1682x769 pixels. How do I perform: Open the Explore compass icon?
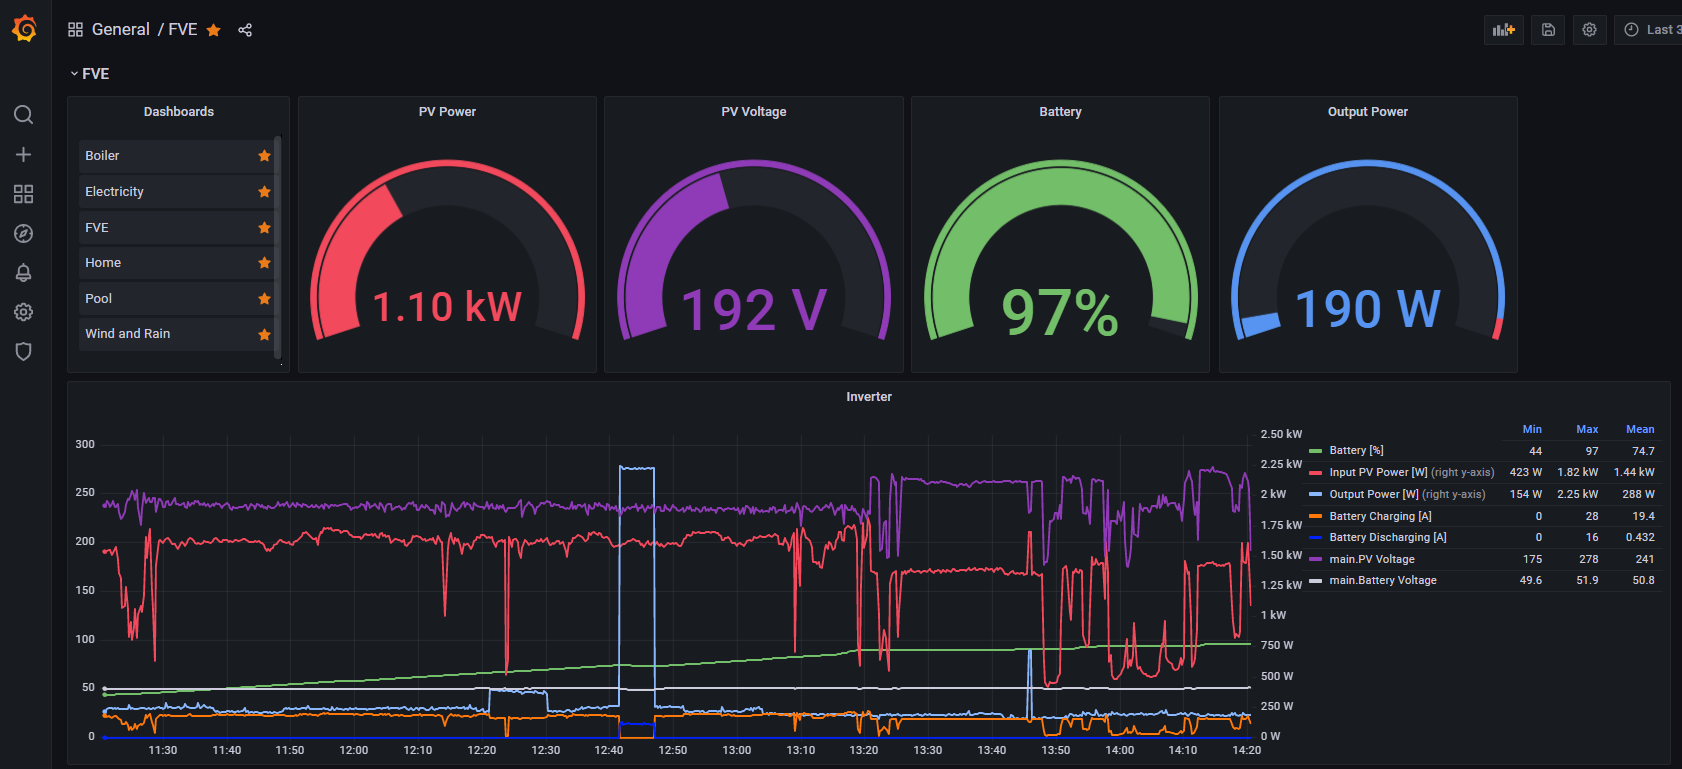pos(24,233)
